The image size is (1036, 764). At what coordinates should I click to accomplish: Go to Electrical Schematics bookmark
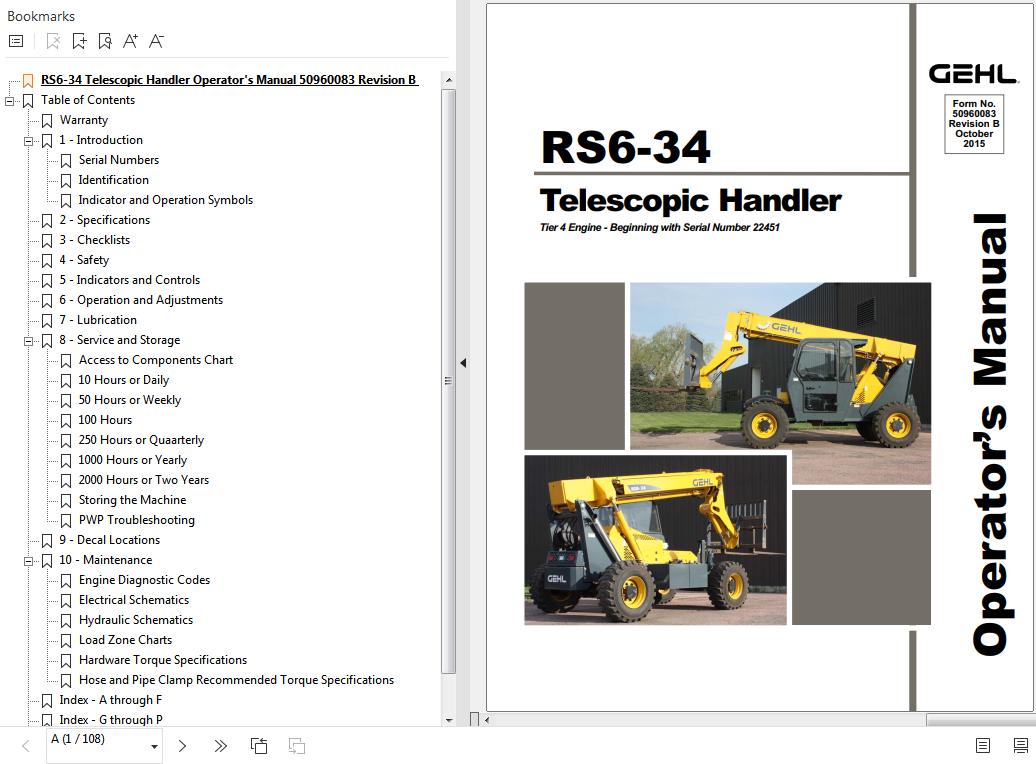134,599
